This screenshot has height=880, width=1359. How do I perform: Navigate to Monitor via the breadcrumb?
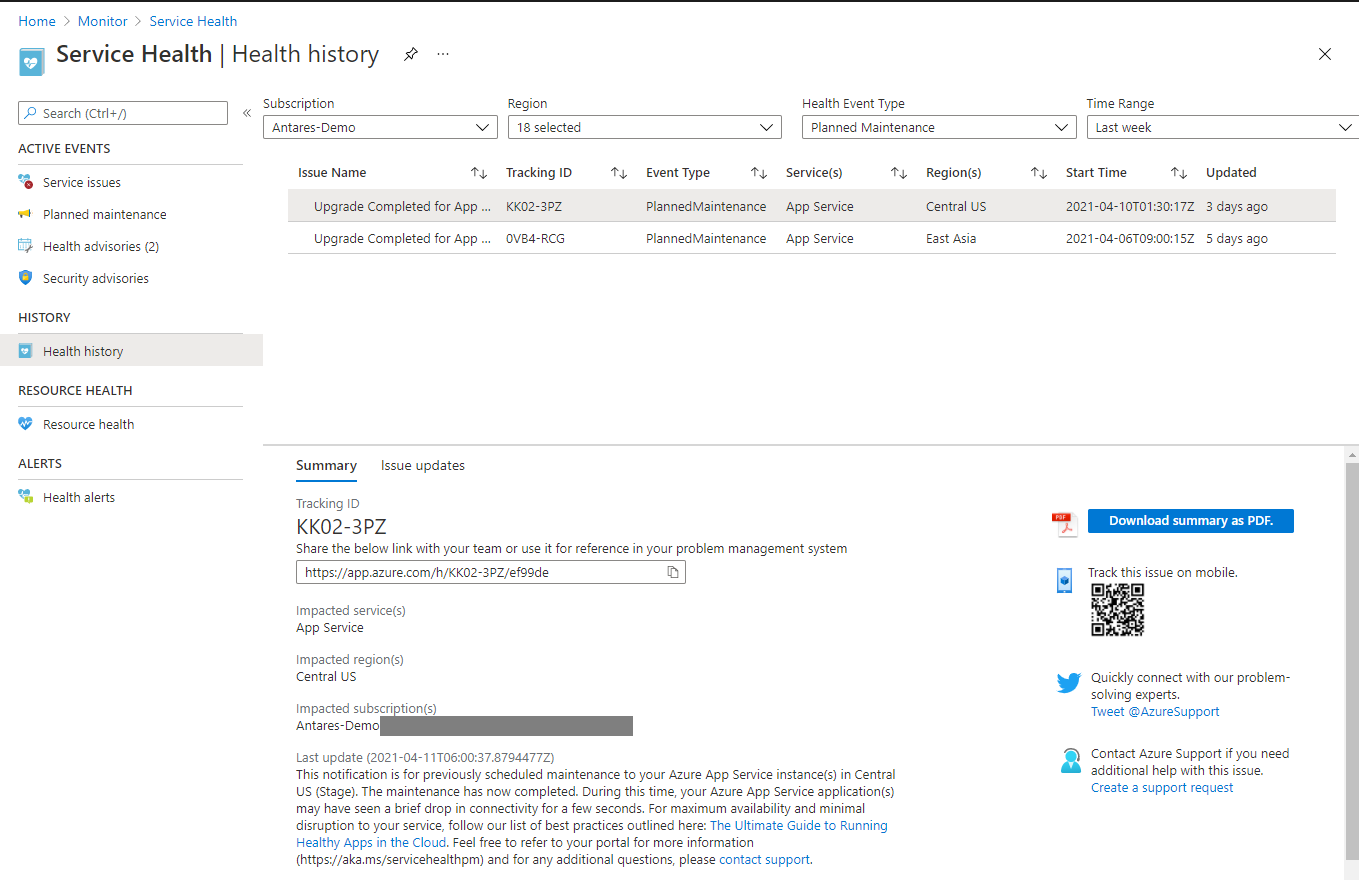(102, 20)
